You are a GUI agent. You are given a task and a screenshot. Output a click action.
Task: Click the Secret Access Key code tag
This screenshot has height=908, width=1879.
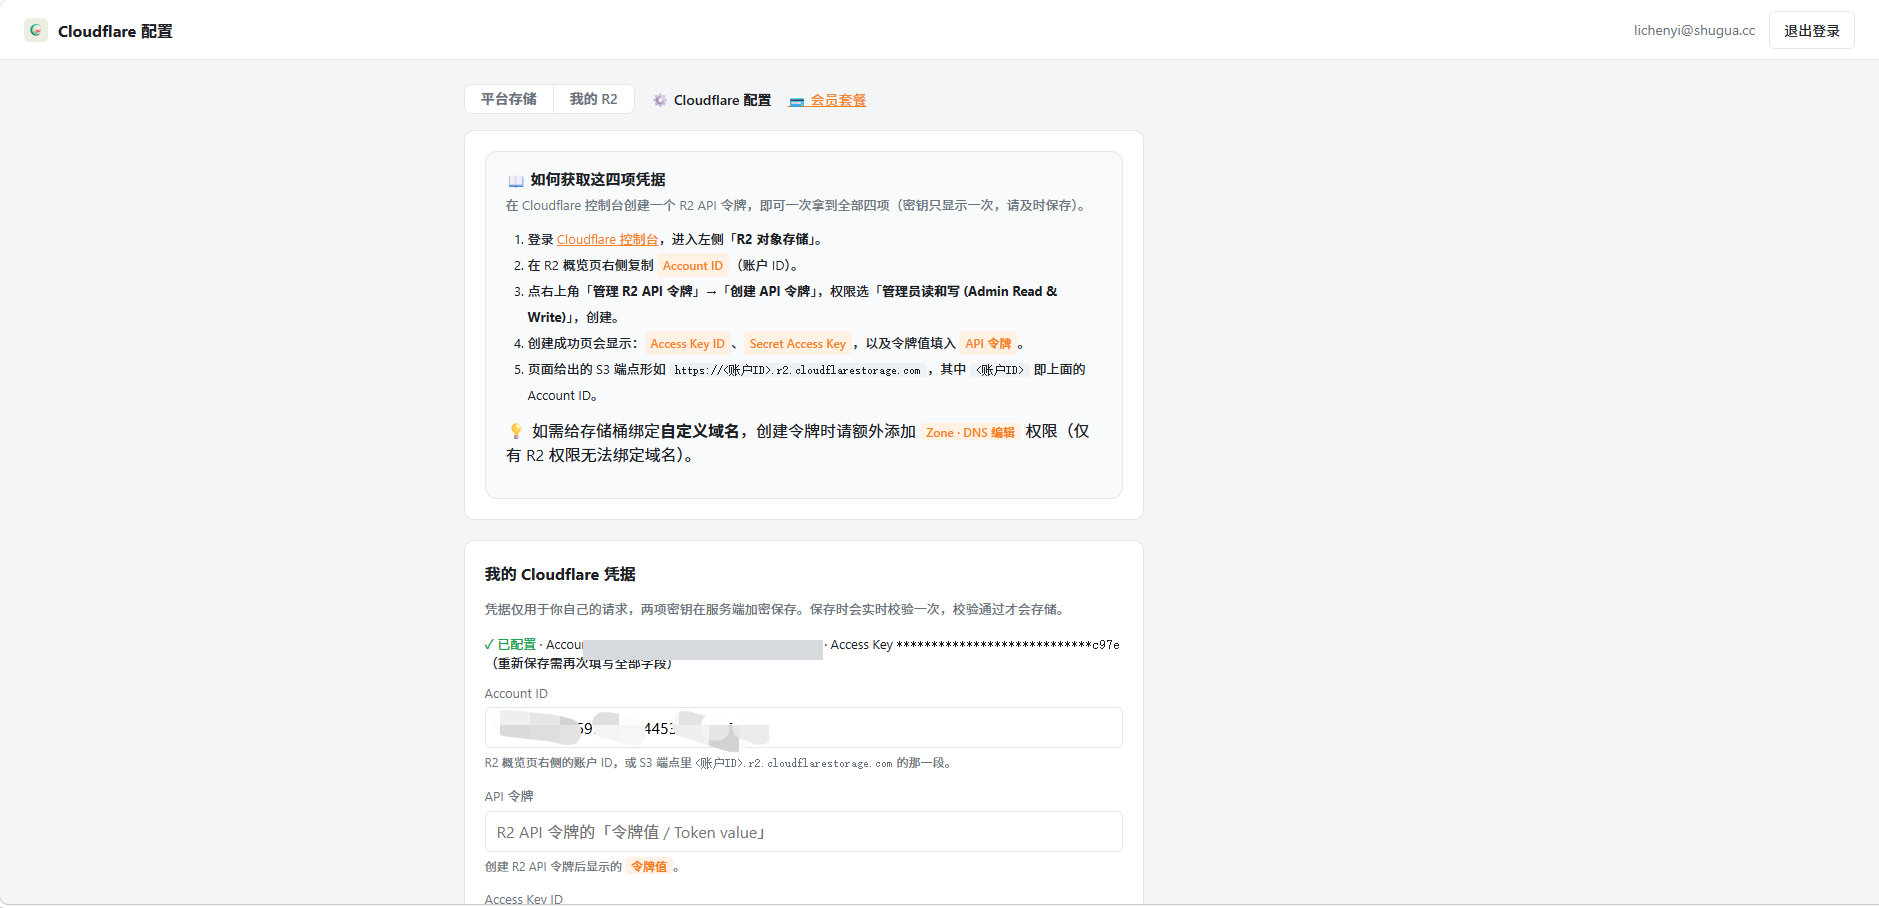(797, 343)
